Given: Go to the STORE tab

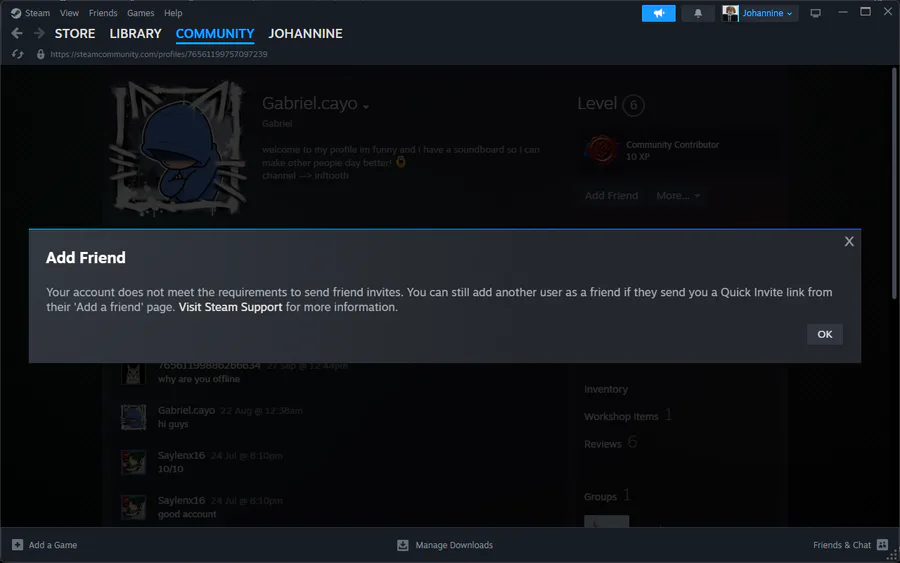Looking at the screenshot, I should pos(75,34).
